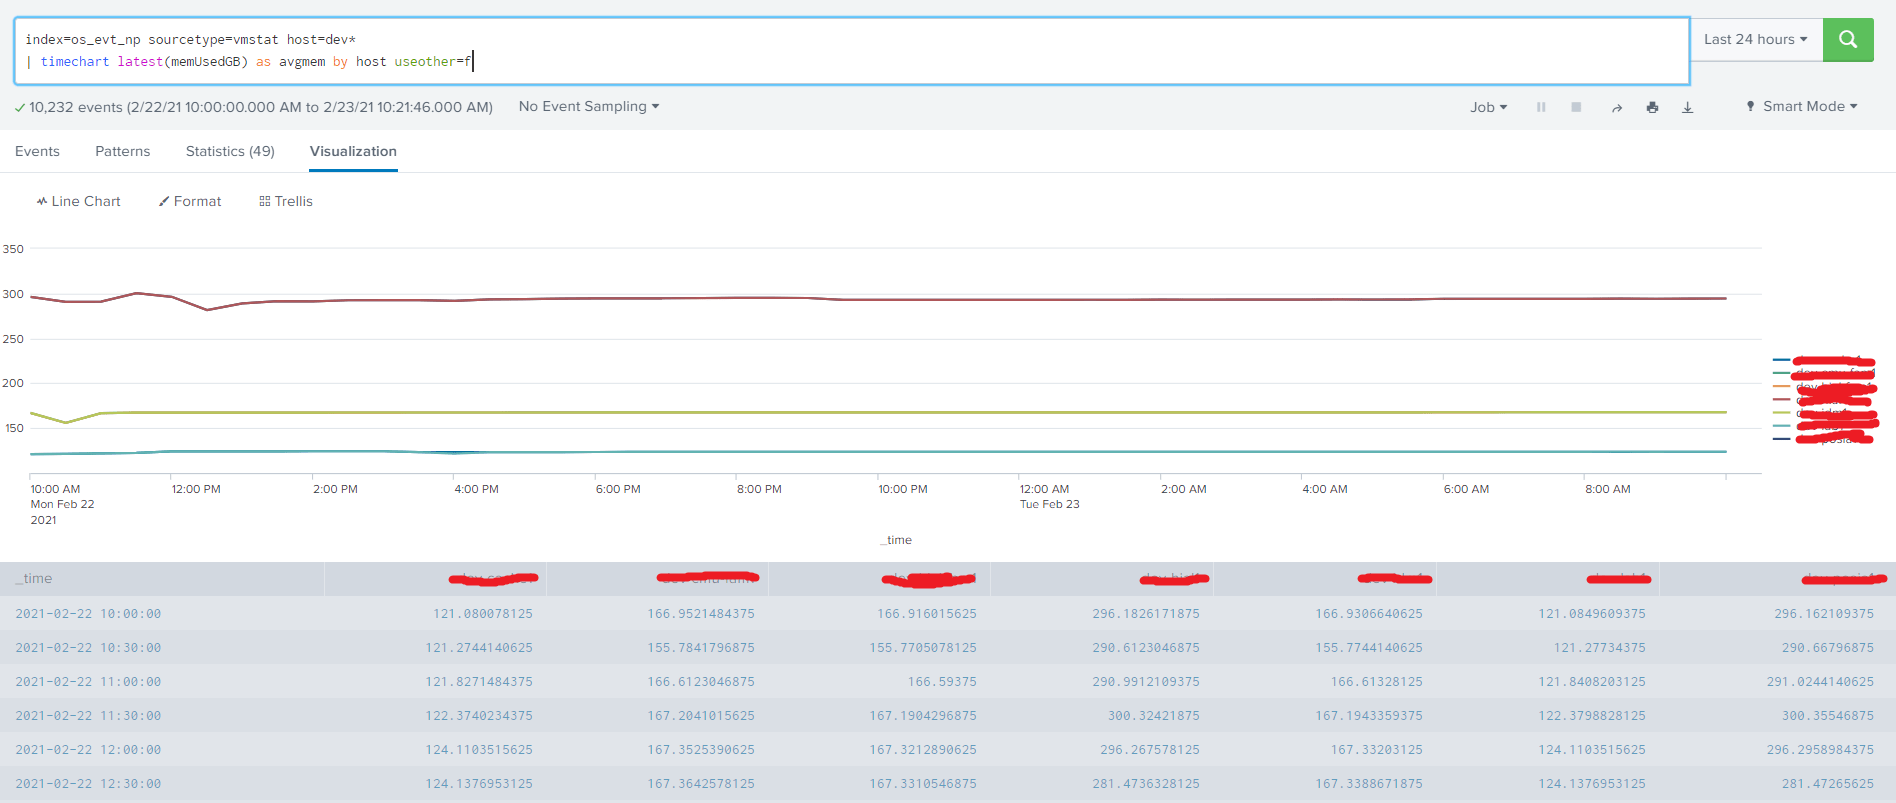The image size is (1896, 803).
Task: Click the cell value 167.3525390625
Action: coord(701,750)
